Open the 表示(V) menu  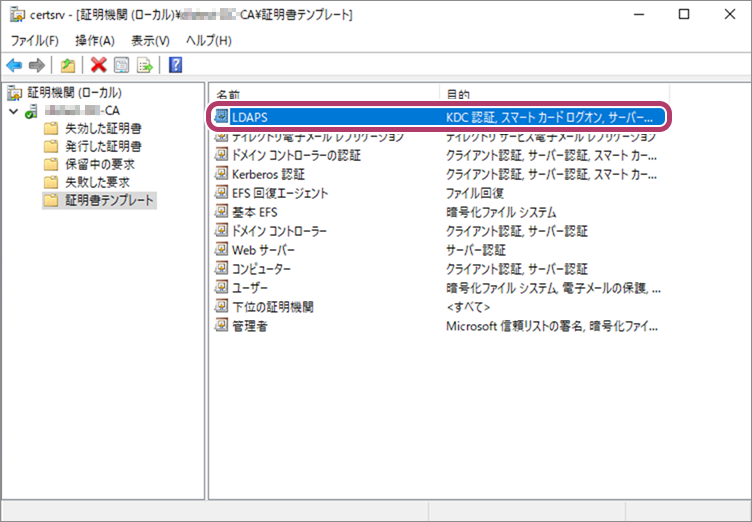(150, 41)
